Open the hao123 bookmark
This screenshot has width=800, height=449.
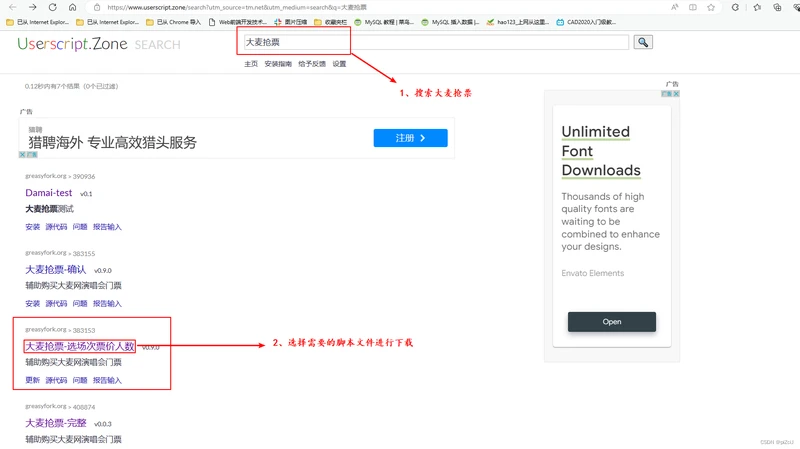[518, 22]
